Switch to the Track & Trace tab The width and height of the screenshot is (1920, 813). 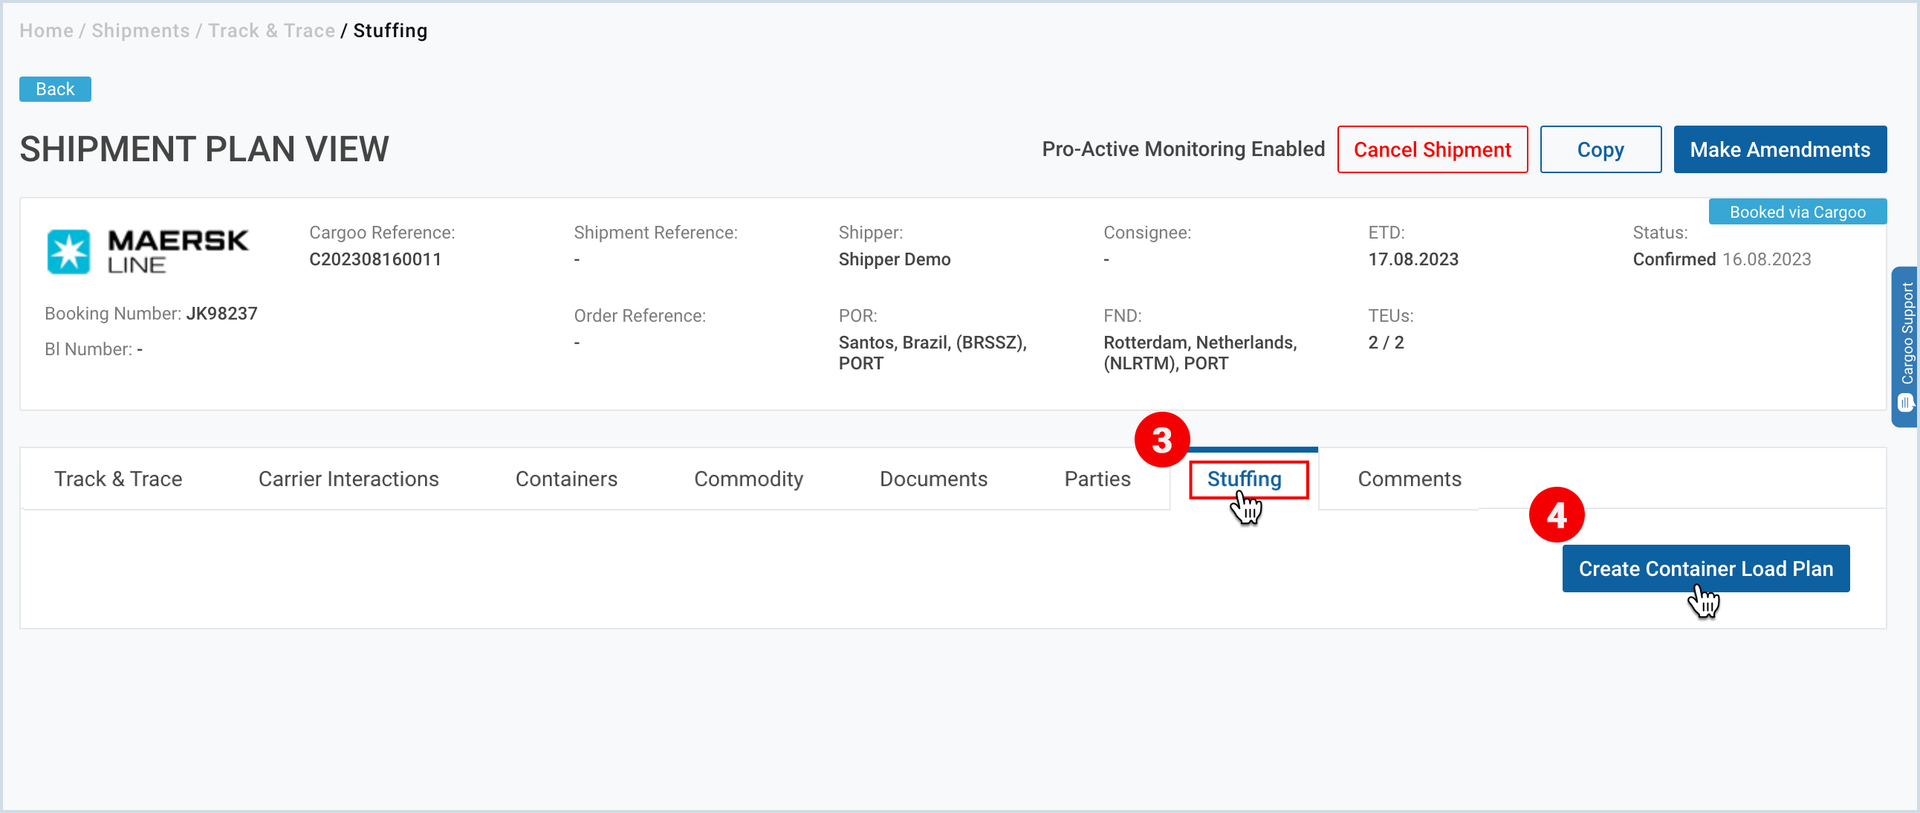click(x=118, y=479)
